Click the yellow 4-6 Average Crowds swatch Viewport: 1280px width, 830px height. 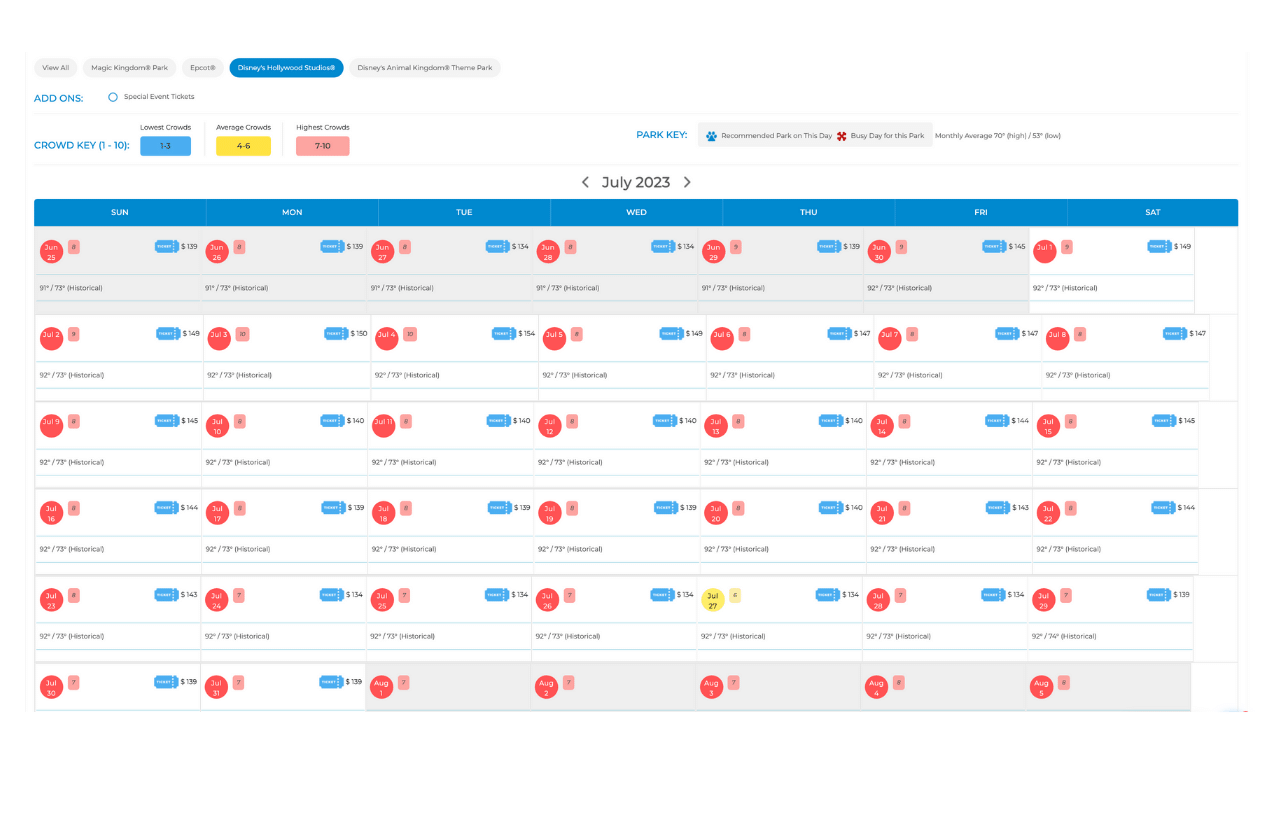pos(244,146)
